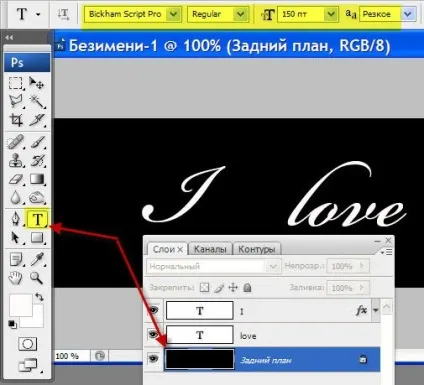Open the Заливка fill slider arrow
The height and width of the screenshot is (385, 424).
tap(362, 287)
